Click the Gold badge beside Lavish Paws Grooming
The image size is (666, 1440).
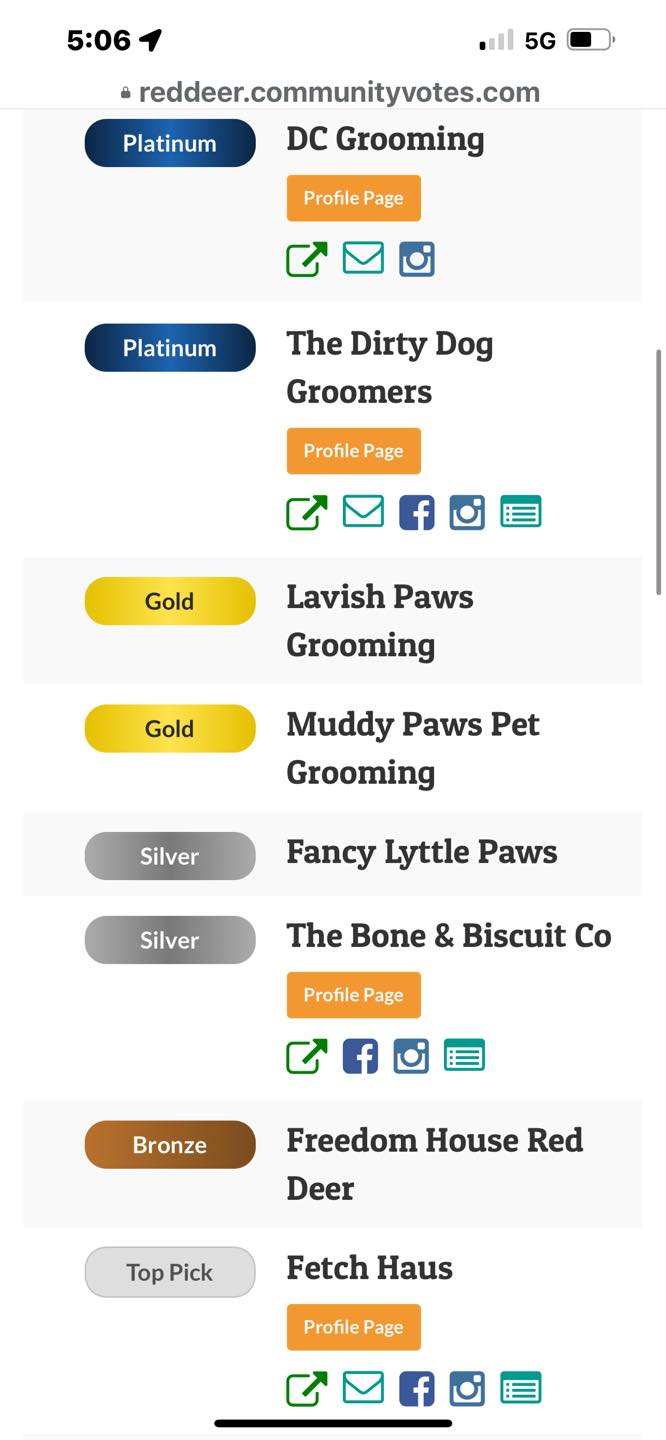(x=169, y=600)
